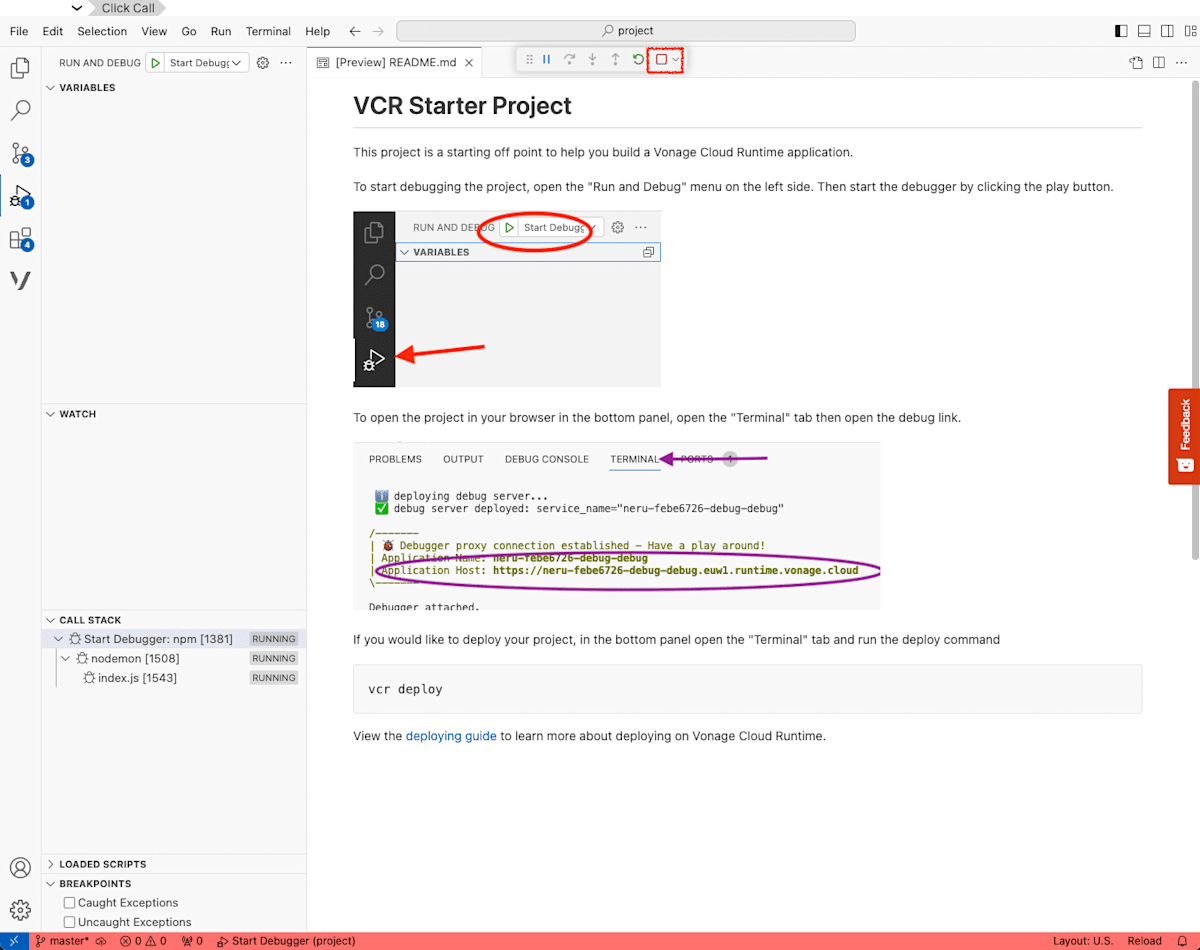Grab the debug toolbar drag handle
This screenshot has width=1200, height=950.
coord(529,60)
